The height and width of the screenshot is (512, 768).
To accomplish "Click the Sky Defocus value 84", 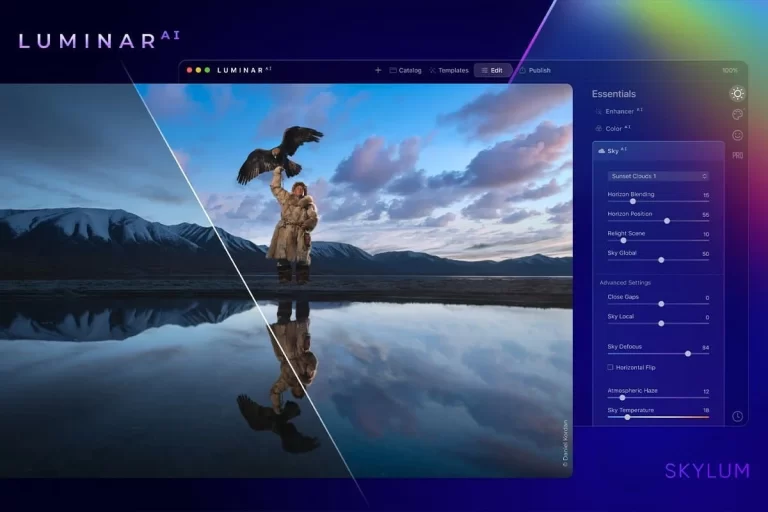I will coord(706,347).
